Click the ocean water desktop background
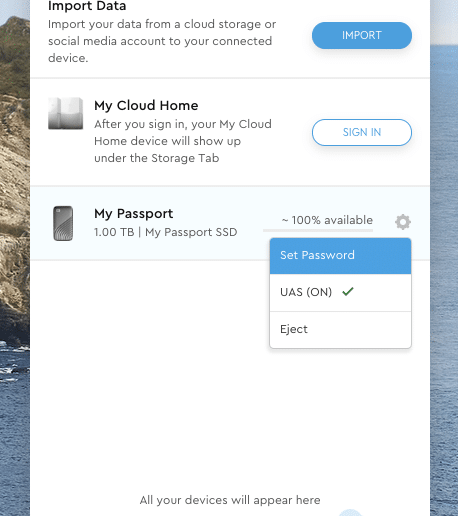 pos(444,267)
